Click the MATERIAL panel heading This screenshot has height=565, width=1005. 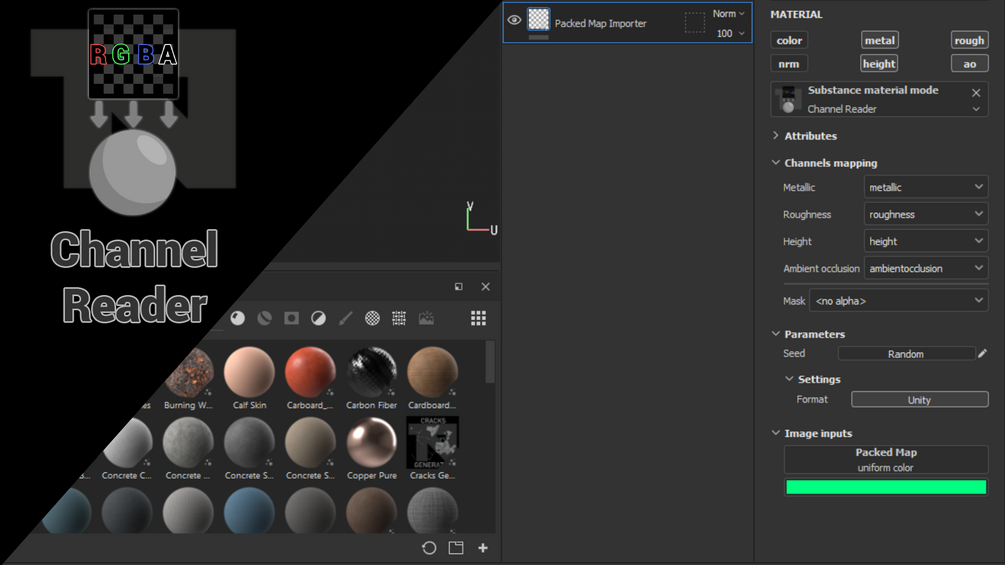tap(796, 14)
